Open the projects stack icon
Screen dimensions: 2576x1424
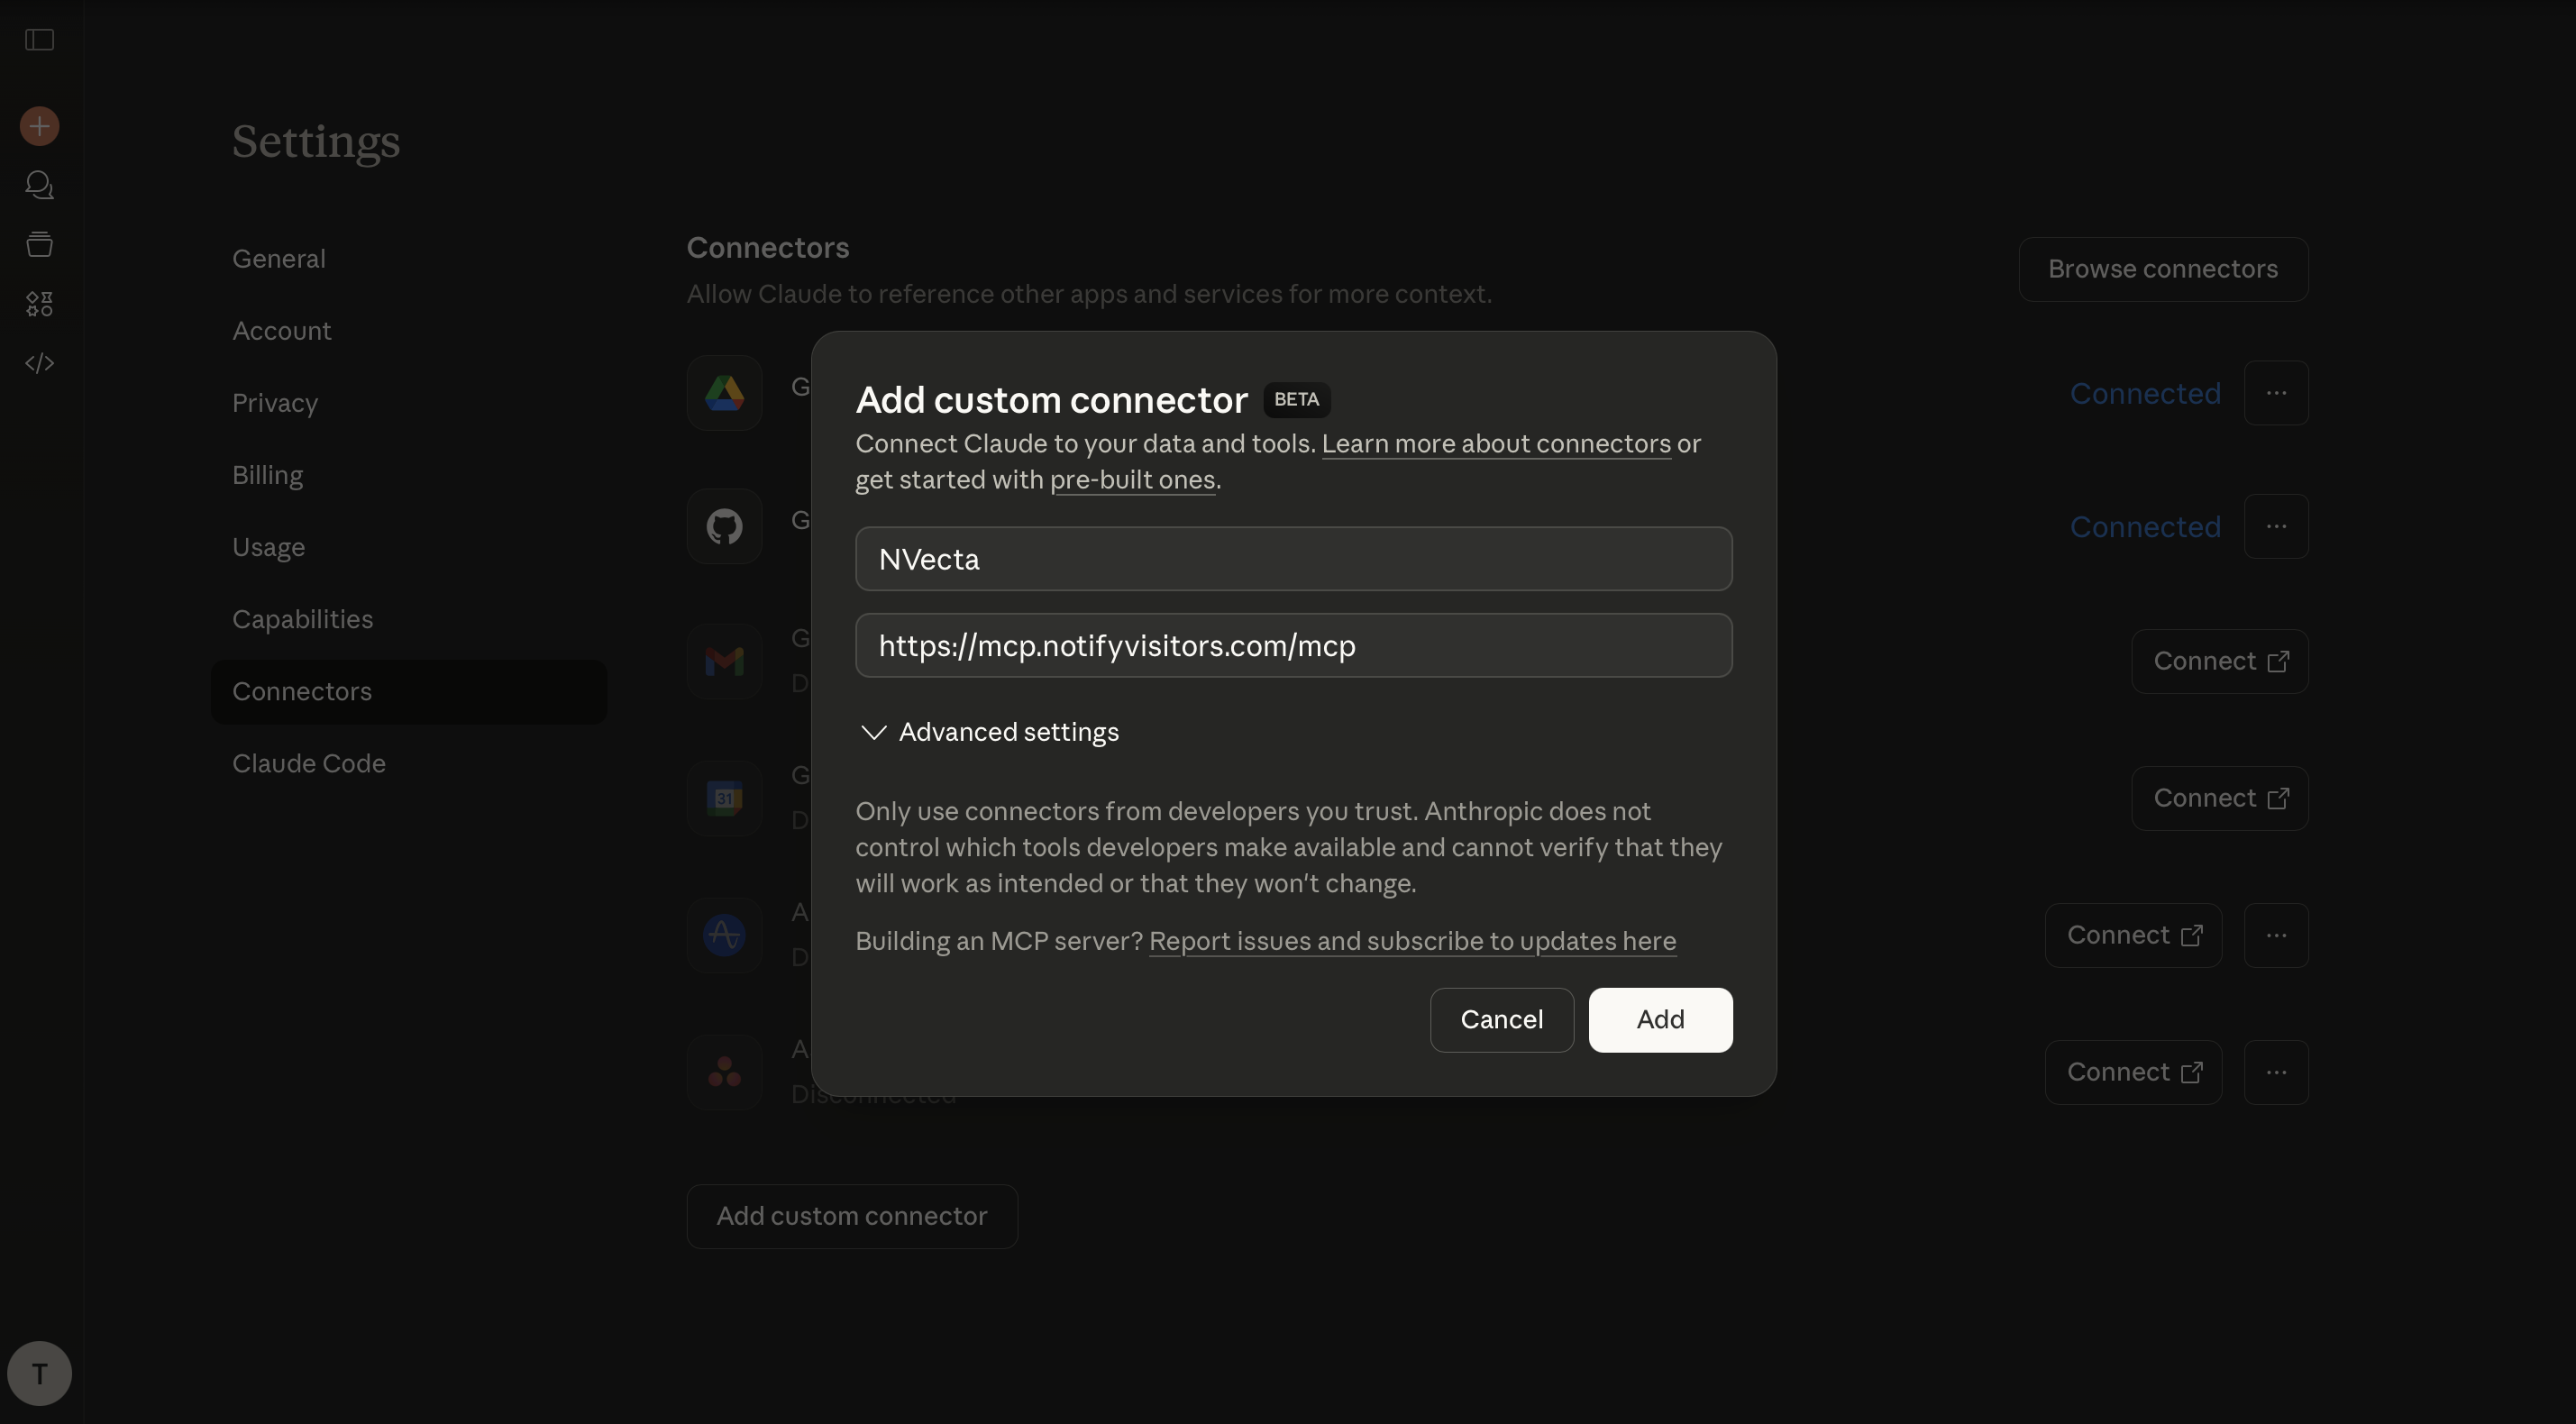[x=39, y=244]
